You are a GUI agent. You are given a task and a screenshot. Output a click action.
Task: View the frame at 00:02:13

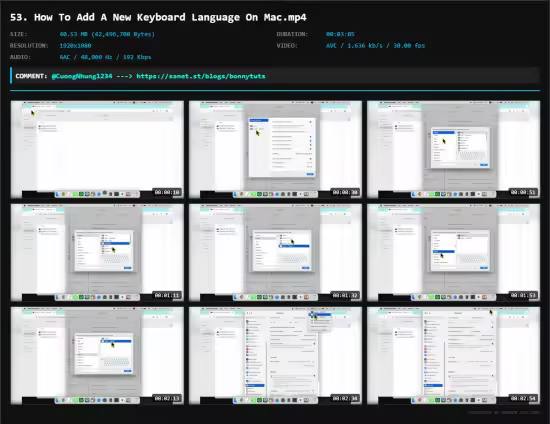click(97, 356)
